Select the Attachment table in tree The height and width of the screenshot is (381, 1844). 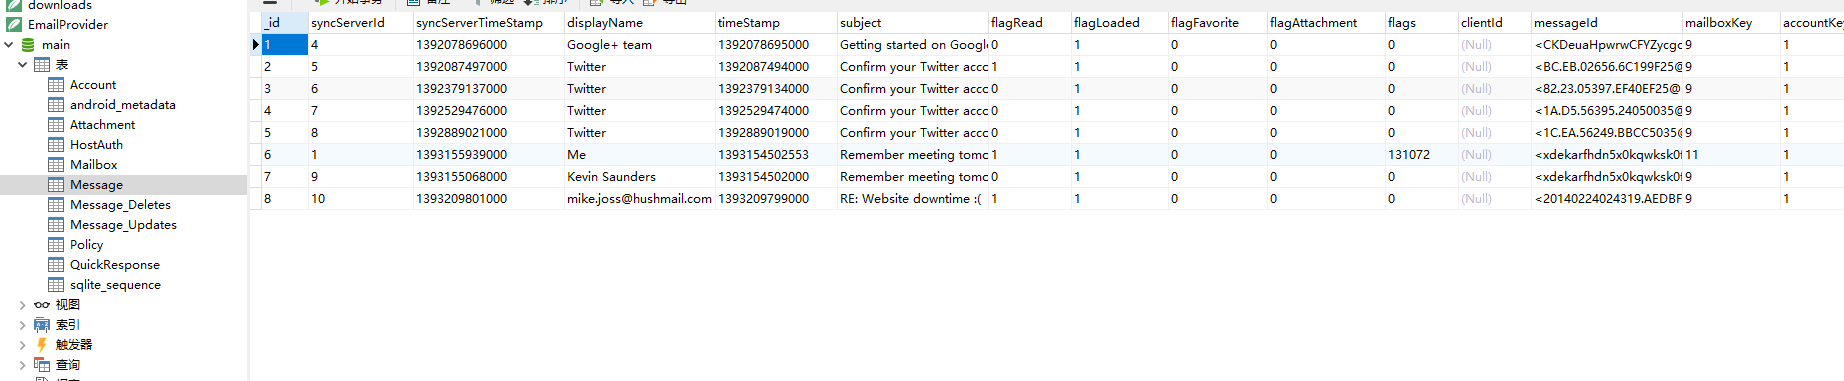point(102,125)
